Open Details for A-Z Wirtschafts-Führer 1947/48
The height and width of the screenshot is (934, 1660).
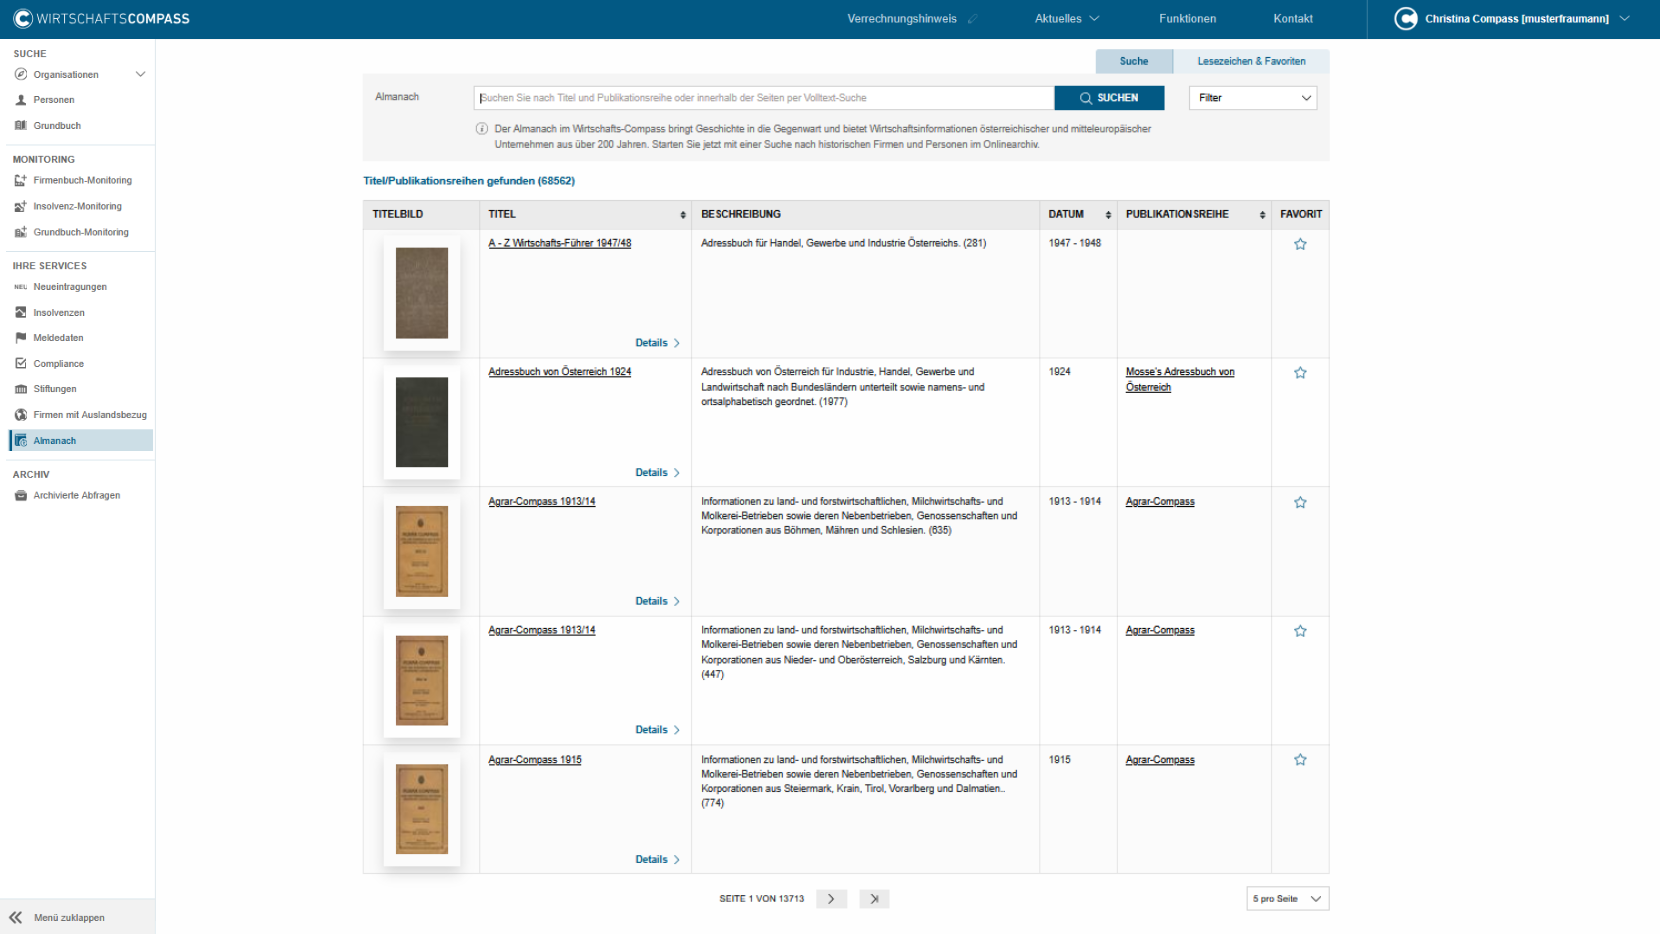[657, 343]
